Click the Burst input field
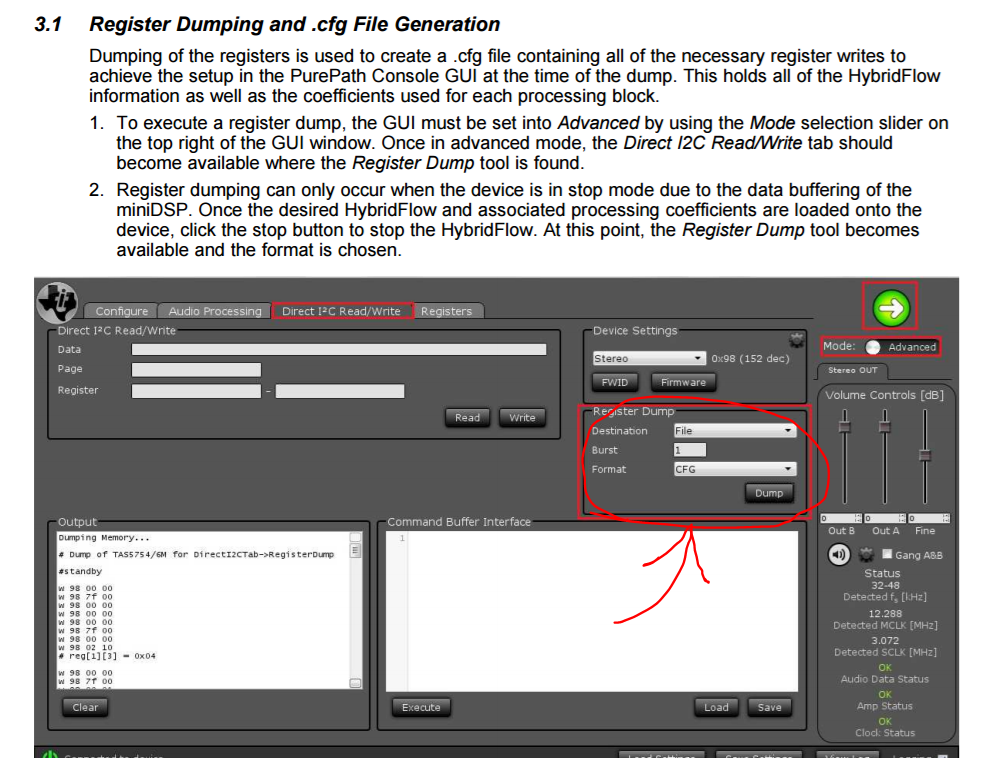987x758 pixels. [x=690, y=450]
